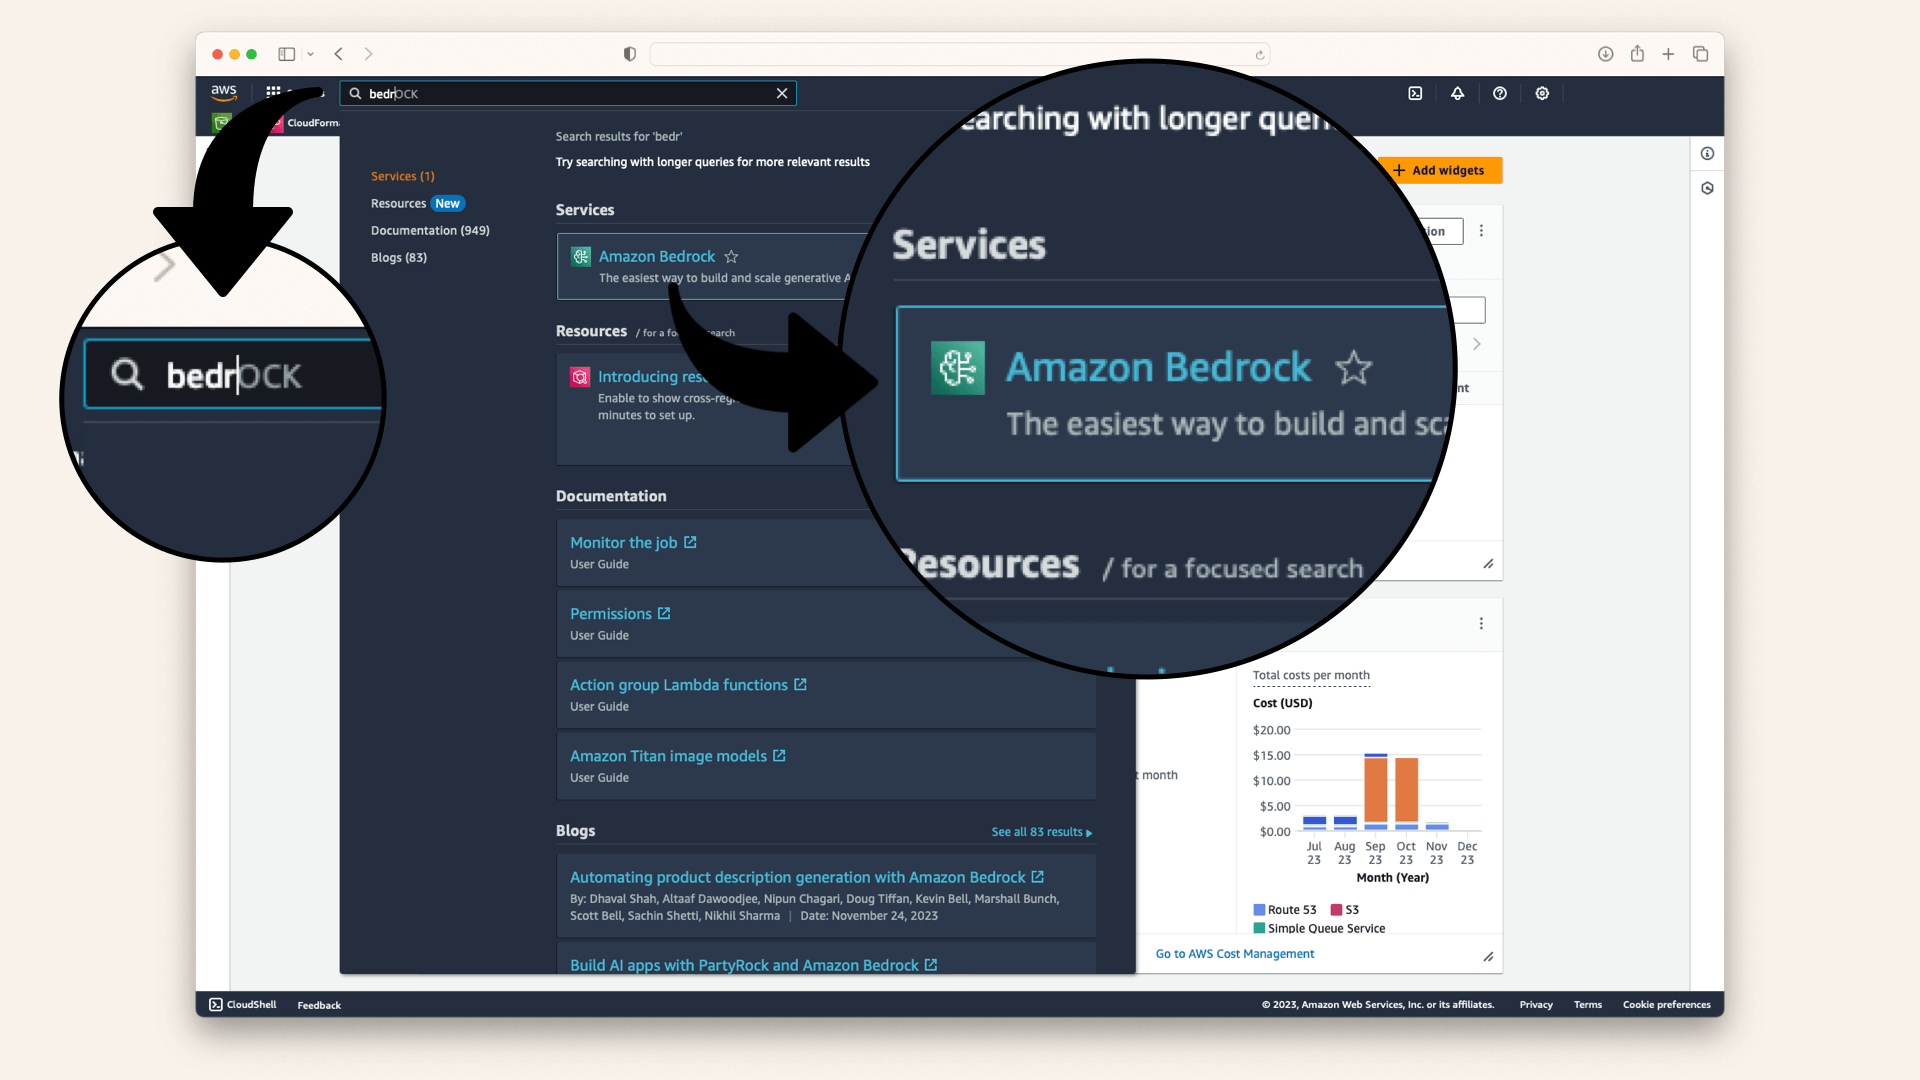Click the Add widgets button
The width and height of the screenshot is (1920, 1080).
pyautogui.click(x=1439, y=171)
